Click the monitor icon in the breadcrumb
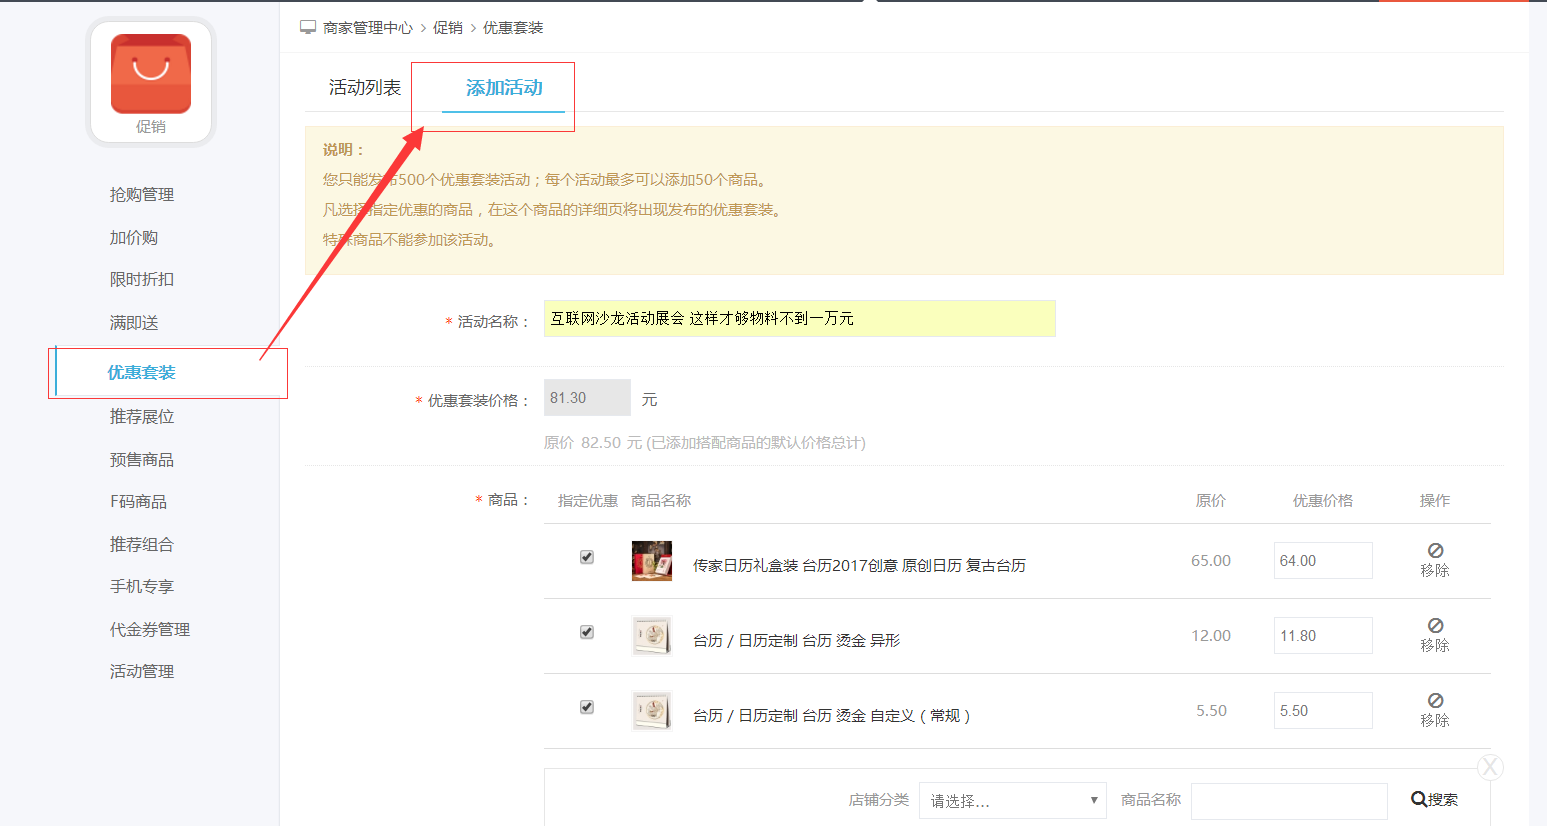 click(308, 27)
